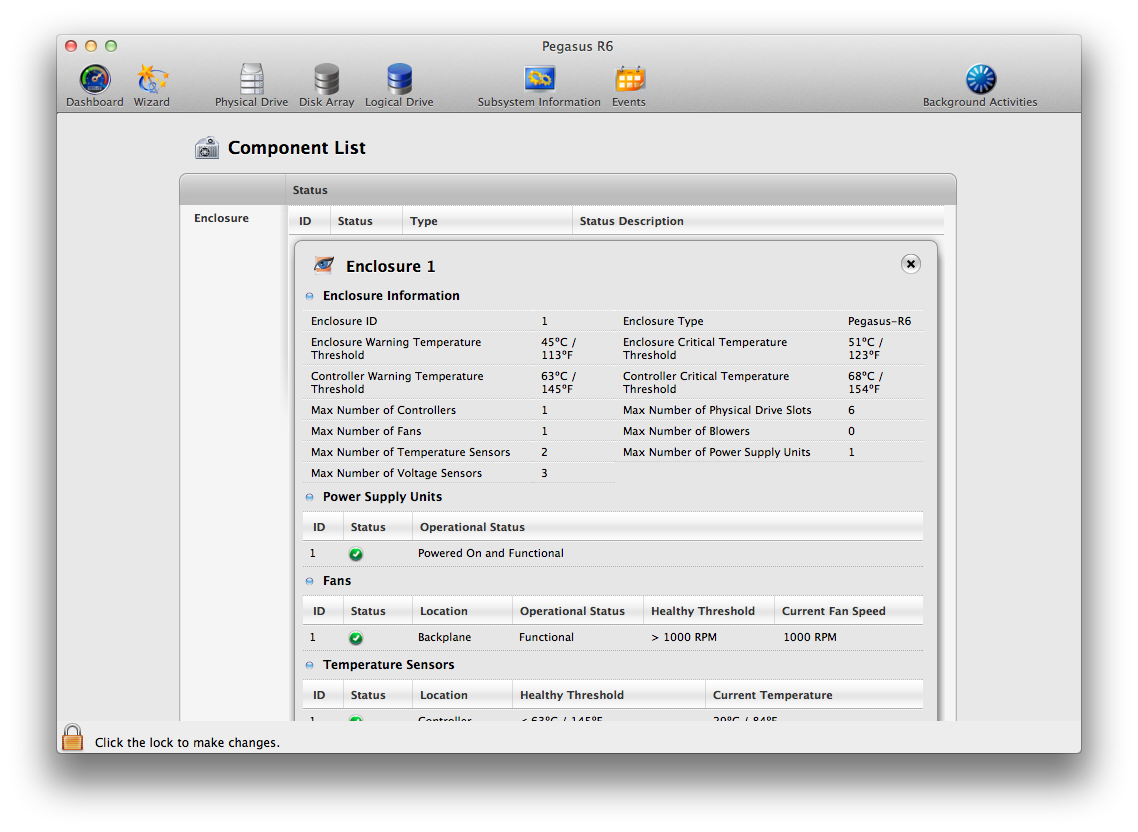The image size is (1138, 832).
Task: Select the 'Powered On and Functional' text
Action: [491, 553]
